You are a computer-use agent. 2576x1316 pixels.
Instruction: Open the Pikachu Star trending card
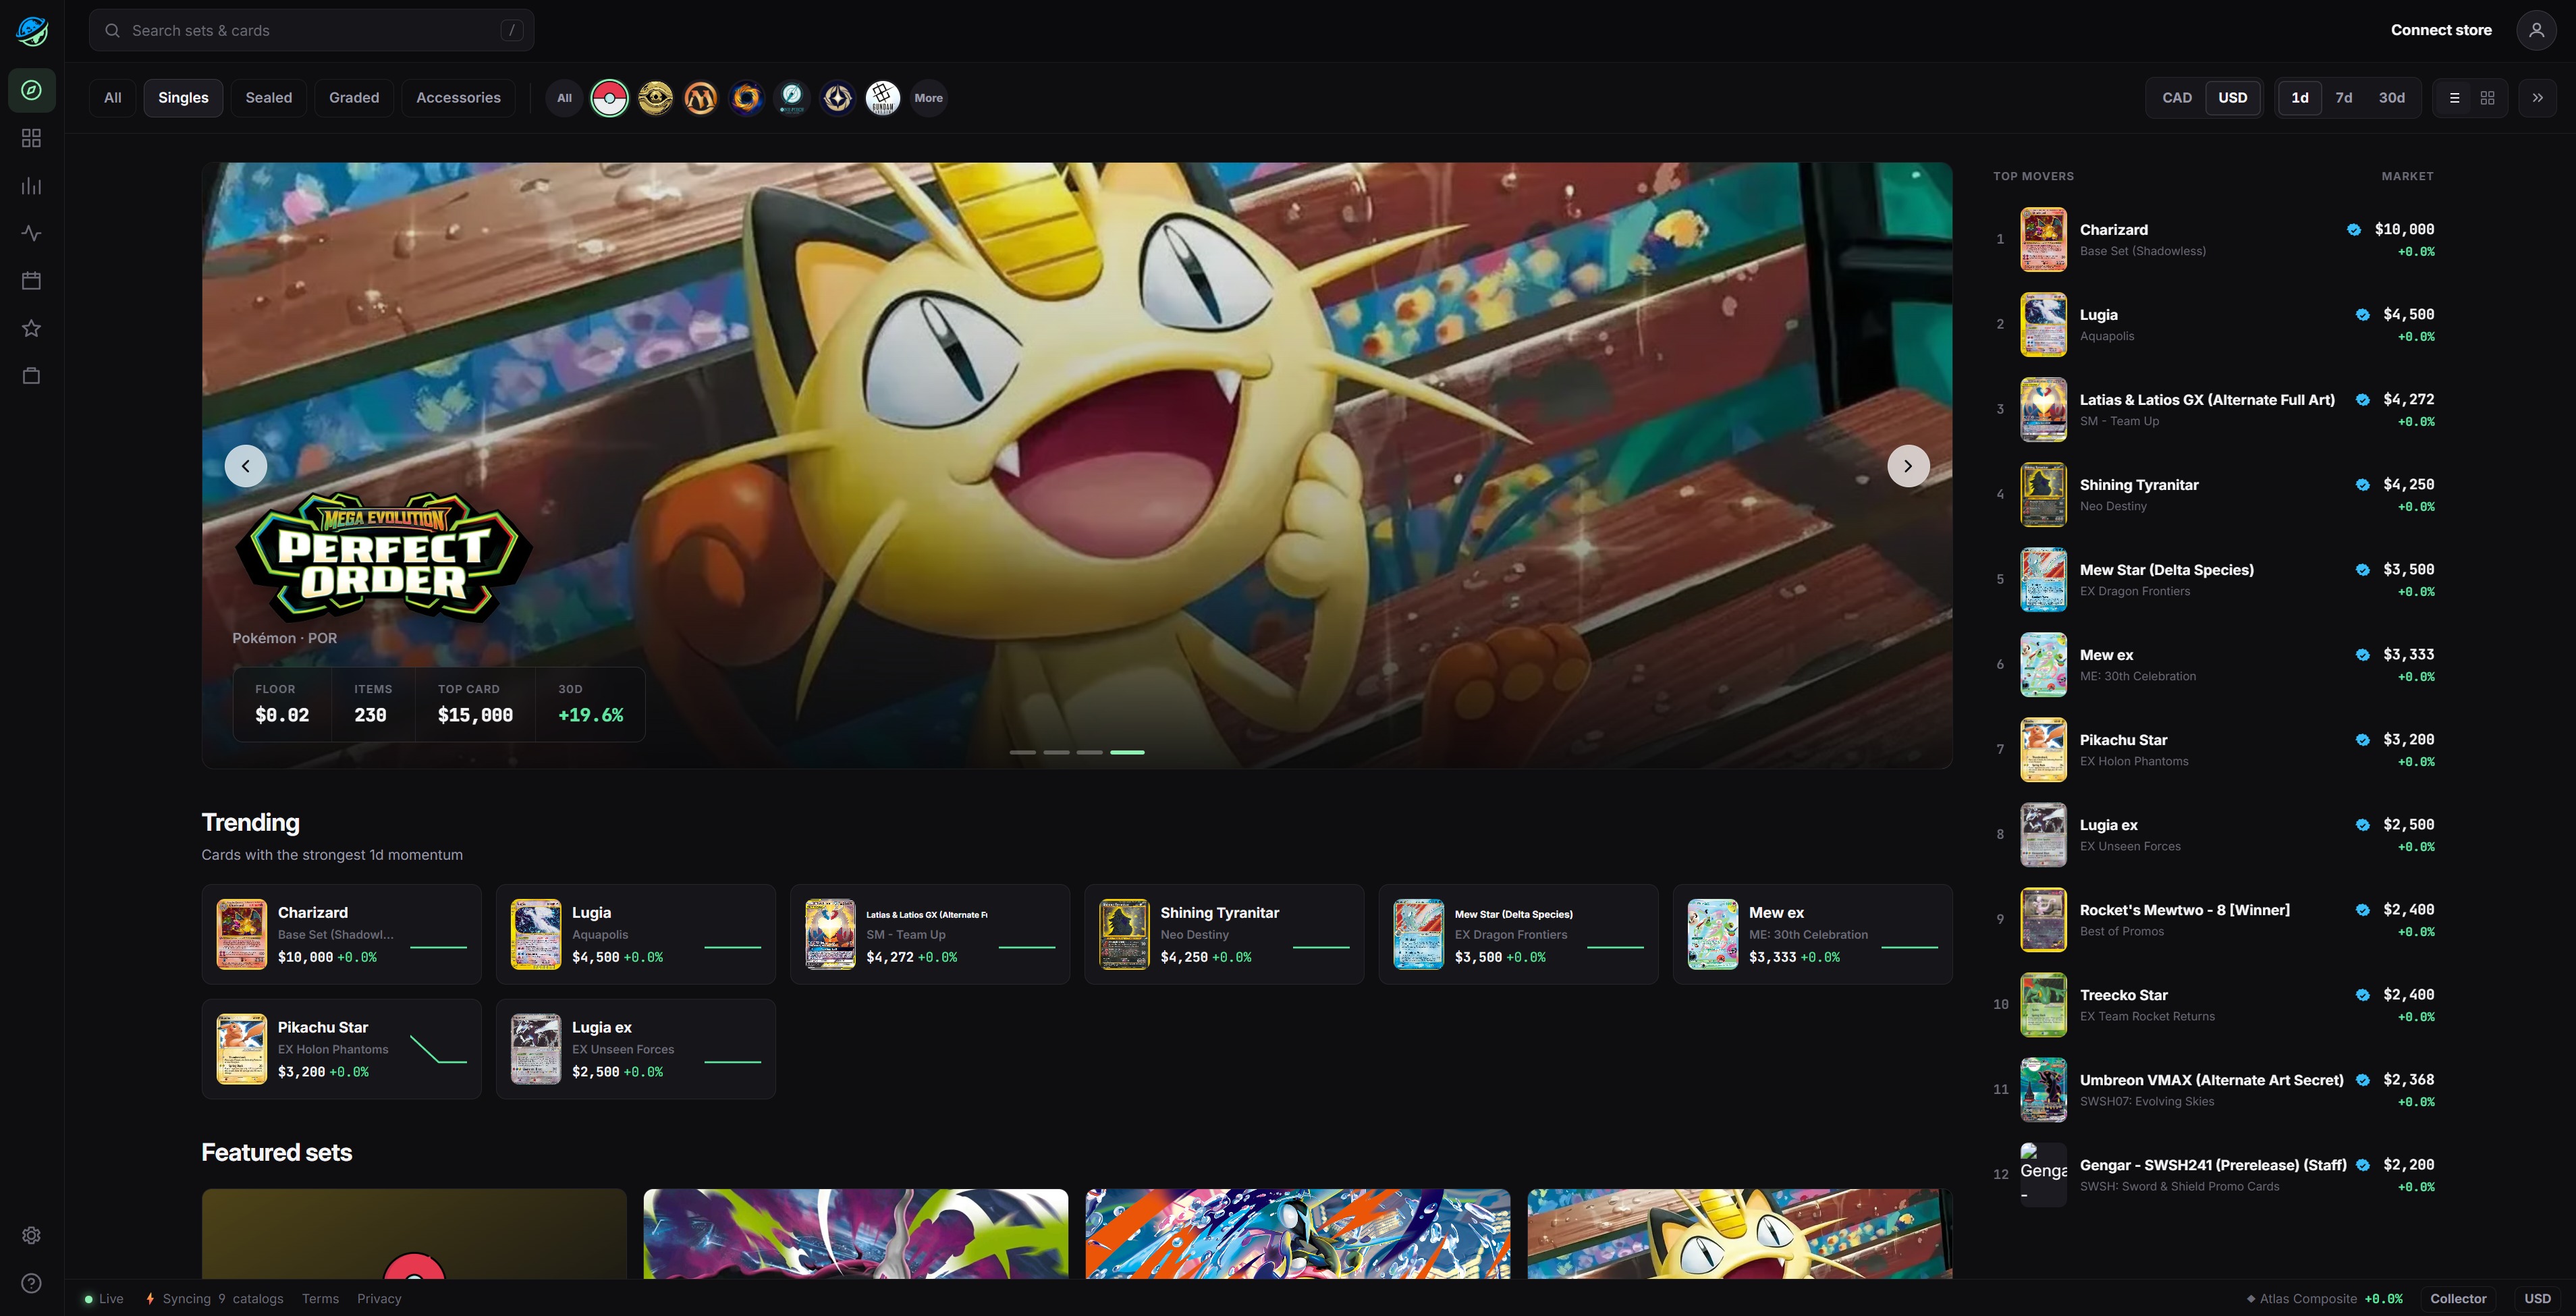point(341,1049)
